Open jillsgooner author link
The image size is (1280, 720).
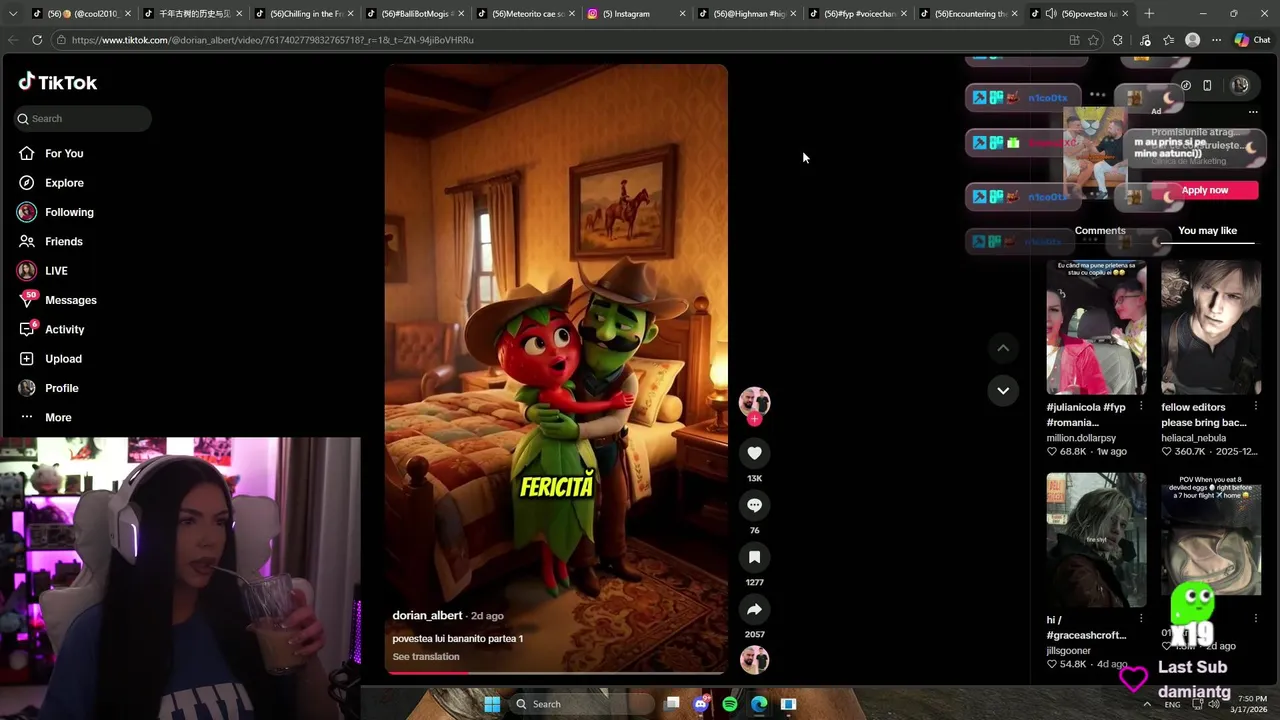click(1068, 651)
